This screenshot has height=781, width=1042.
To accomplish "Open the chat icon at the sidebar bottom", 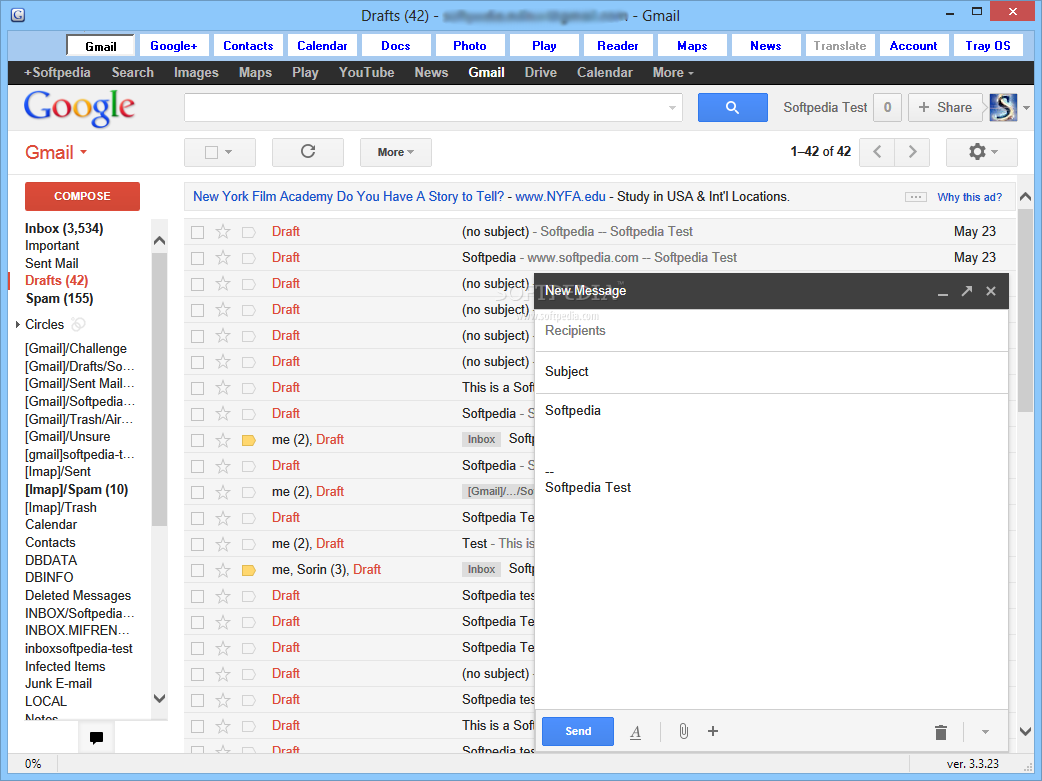I will (x=96, y=737).
